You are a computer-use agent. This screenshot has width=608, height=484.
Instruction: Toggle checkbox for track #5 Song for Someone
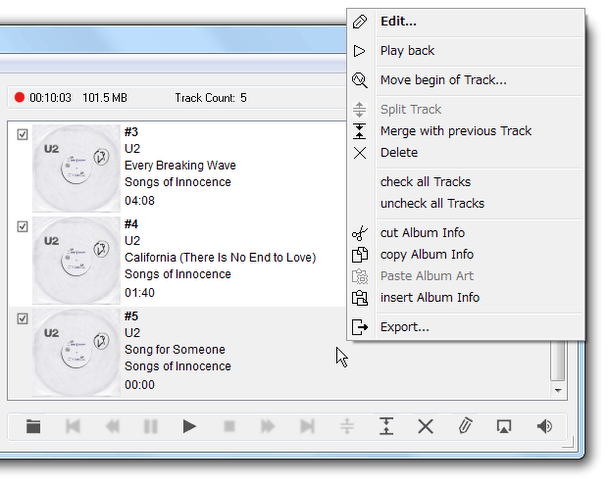click(22, 319)
